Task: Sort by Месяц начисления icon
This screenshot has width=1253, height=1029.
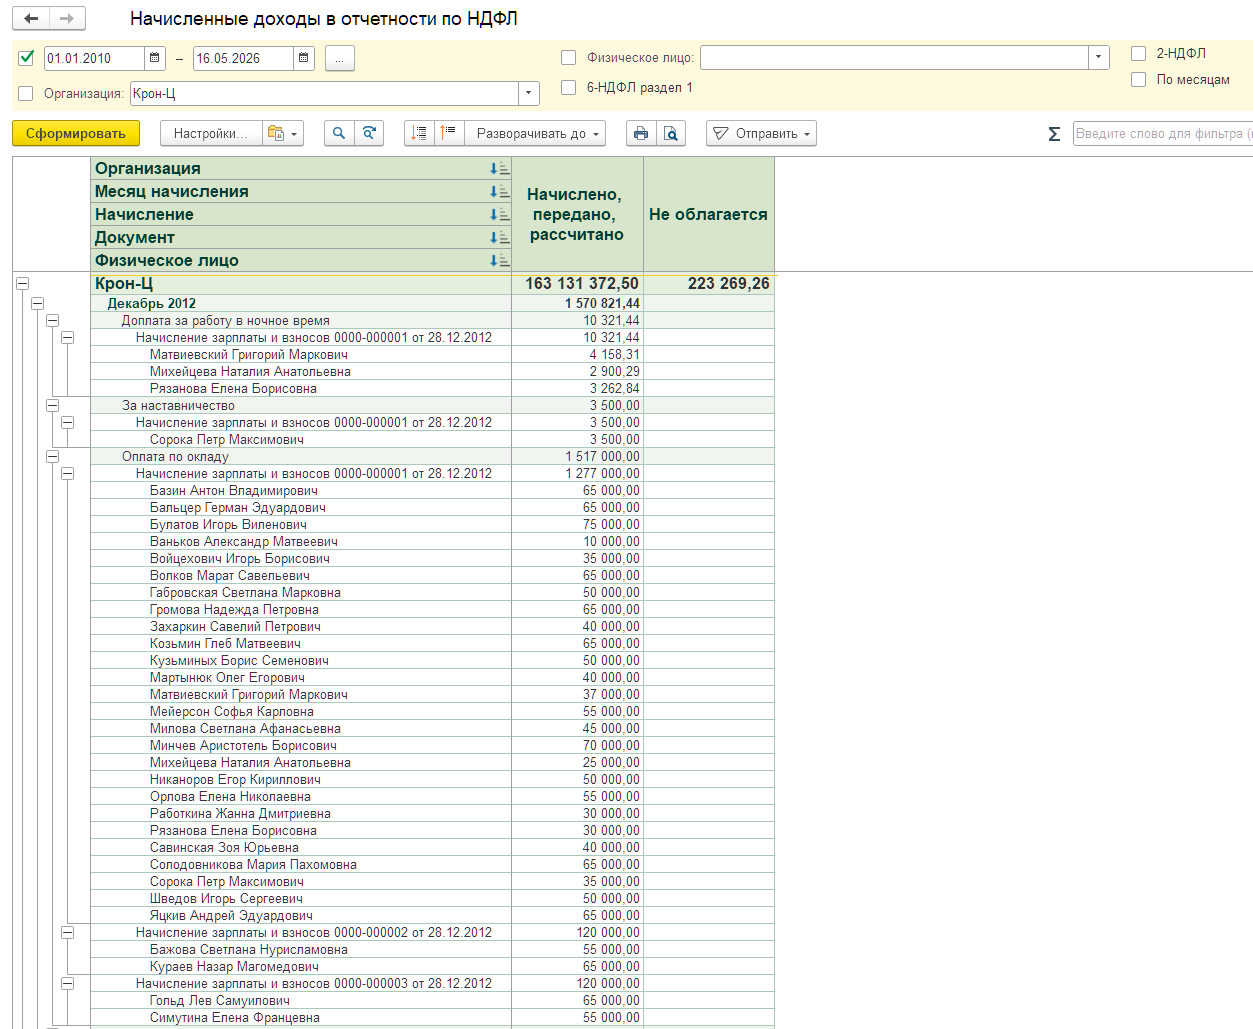Action: [x=499, y=192]
